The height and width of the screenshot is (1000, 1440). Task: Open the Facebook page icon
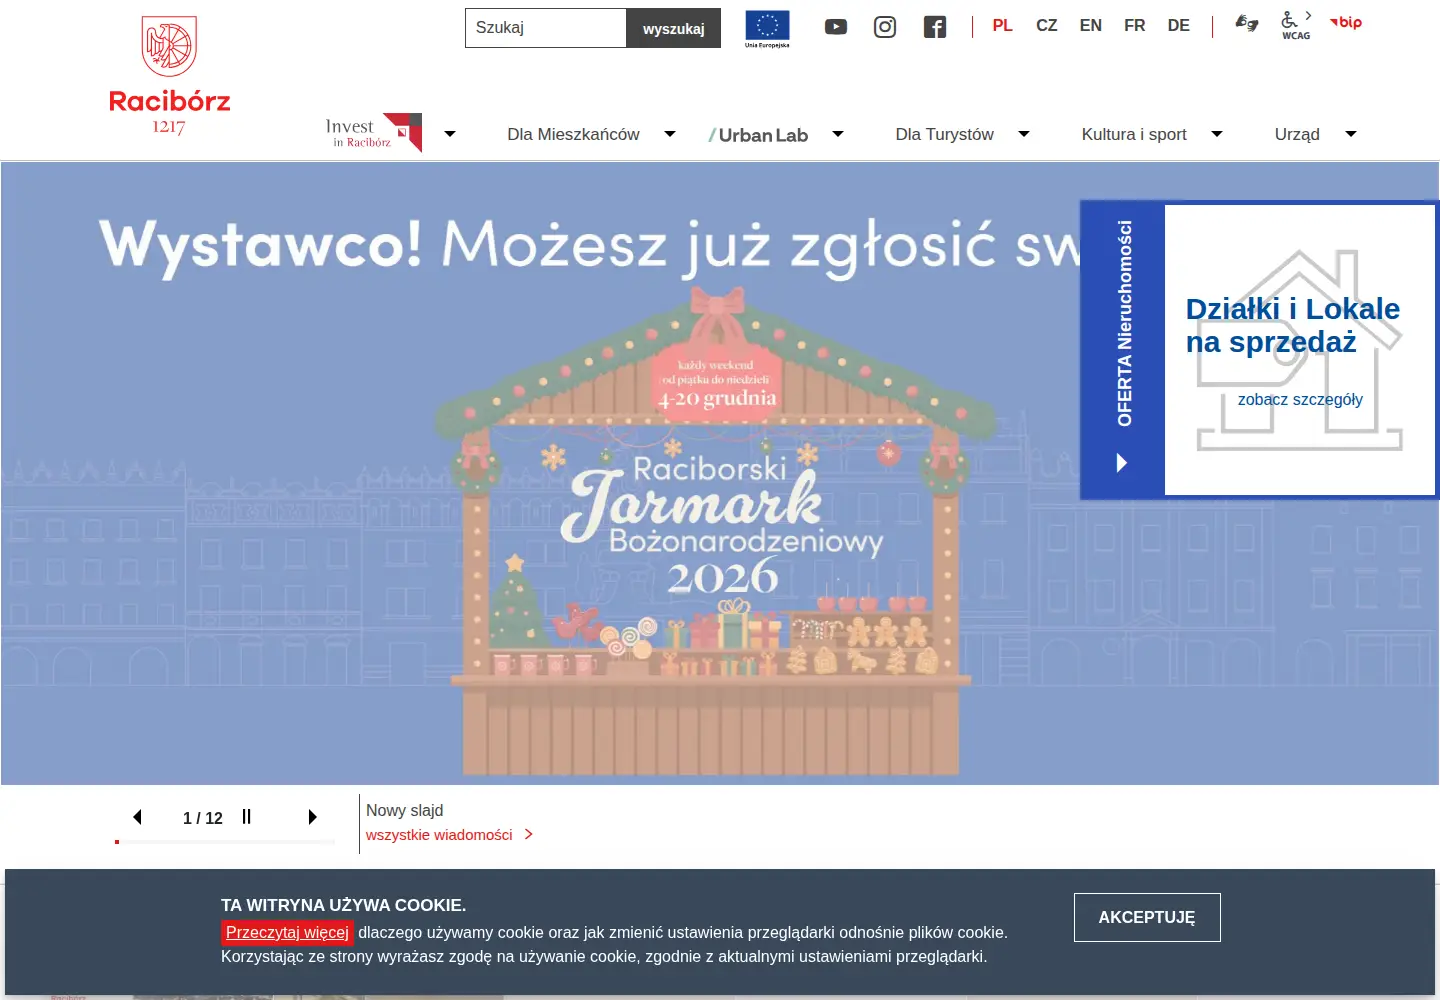pyautogui.click(x=935, y=27)
